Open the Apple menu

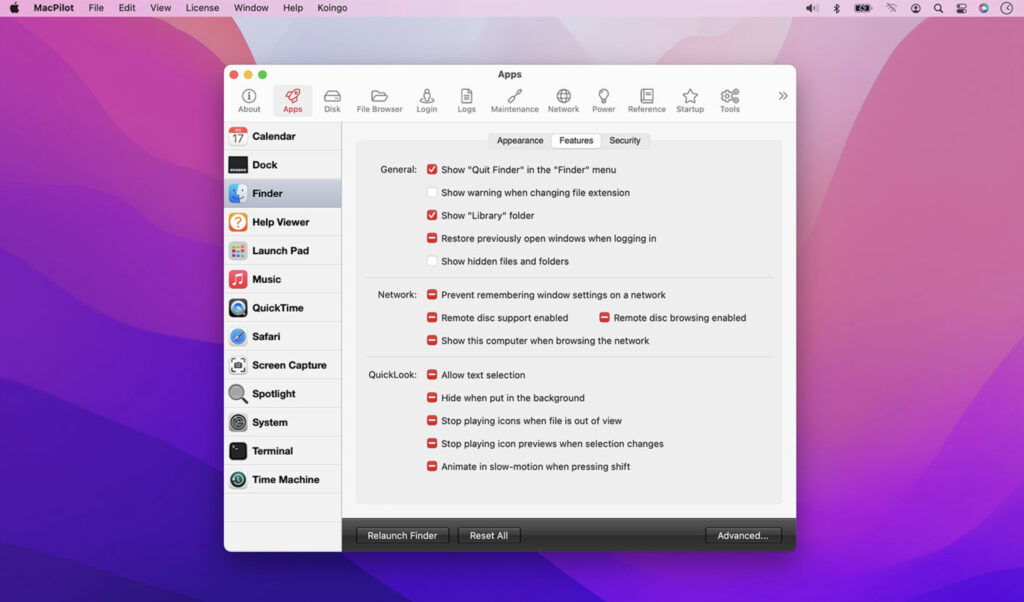tap(14, 8)
